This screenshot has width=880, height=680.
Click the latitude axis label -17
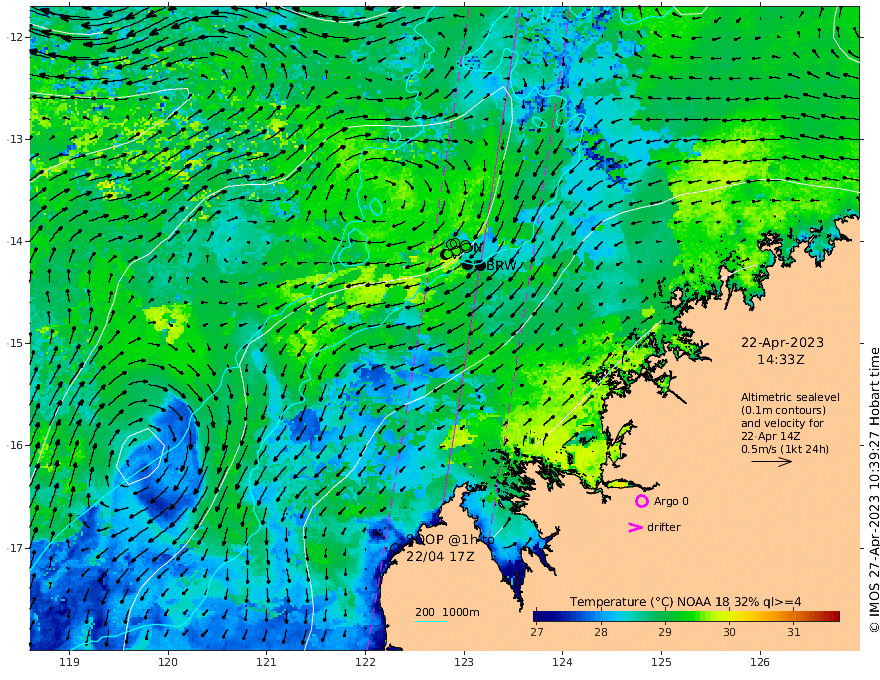point(15,548)
